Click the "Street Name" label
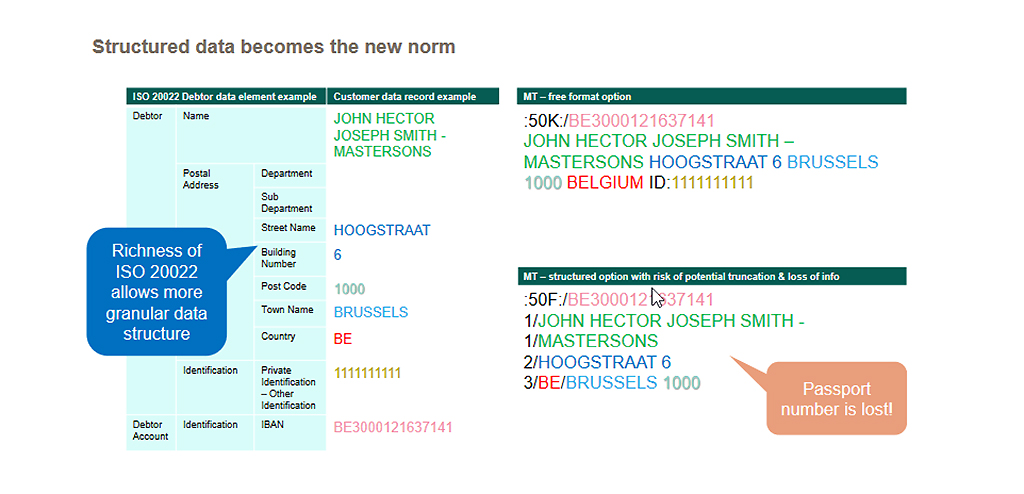 click(288, 228)
